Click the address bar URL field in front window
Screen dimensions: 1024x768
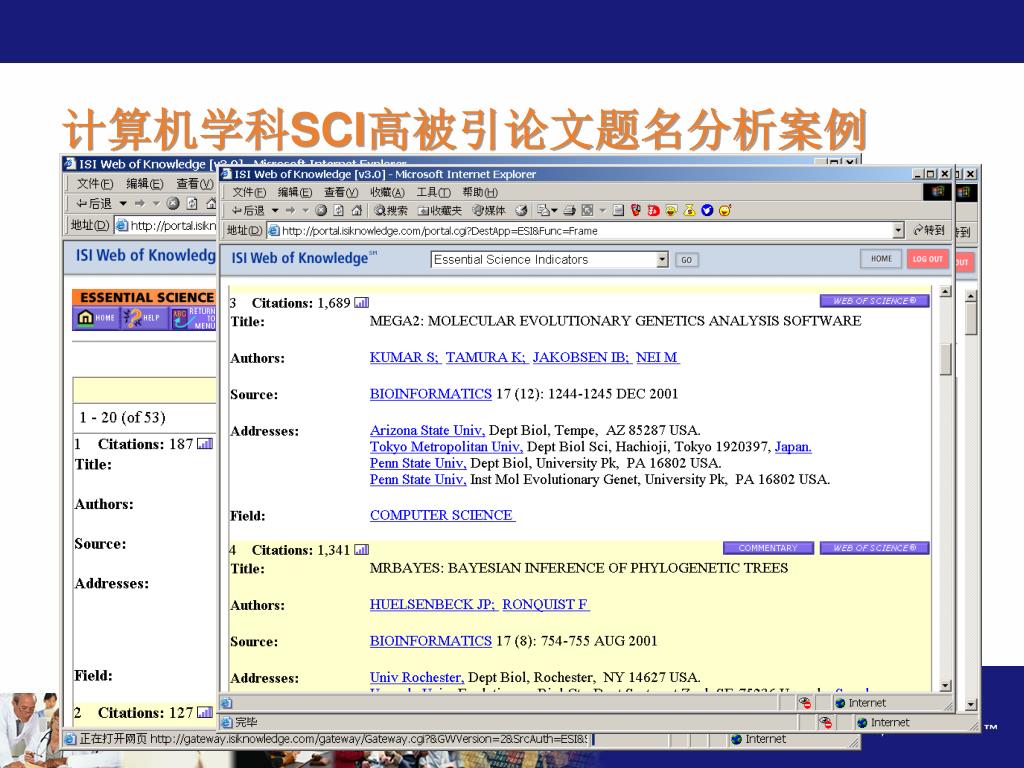click(x=579, y=231)
